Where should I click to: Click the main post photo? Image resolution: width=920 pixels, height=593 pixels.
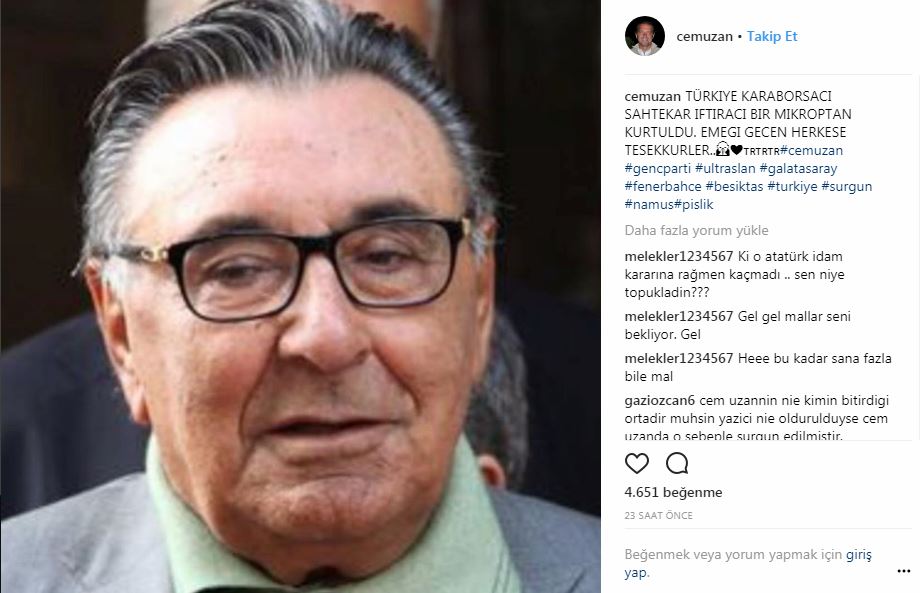point(300,296)
